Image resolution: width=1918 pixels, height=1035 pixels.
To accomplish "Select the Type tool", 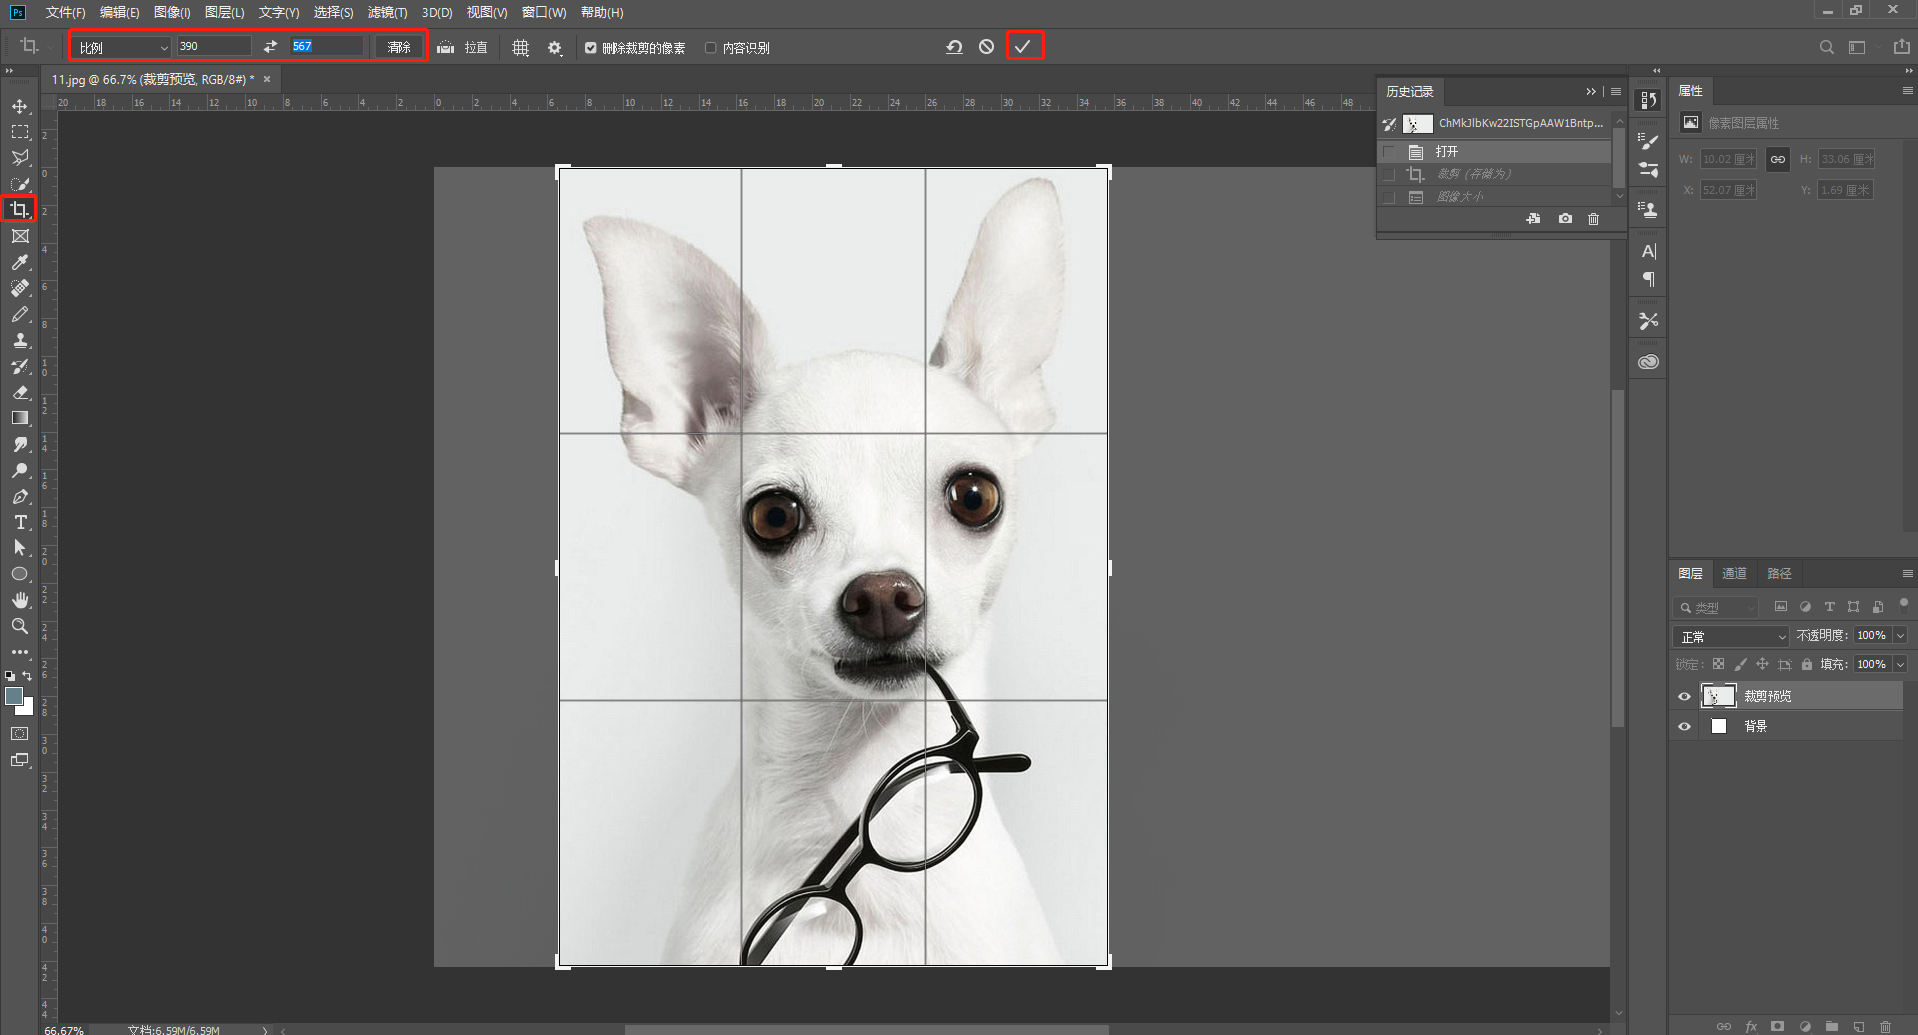I will (19, 522).
